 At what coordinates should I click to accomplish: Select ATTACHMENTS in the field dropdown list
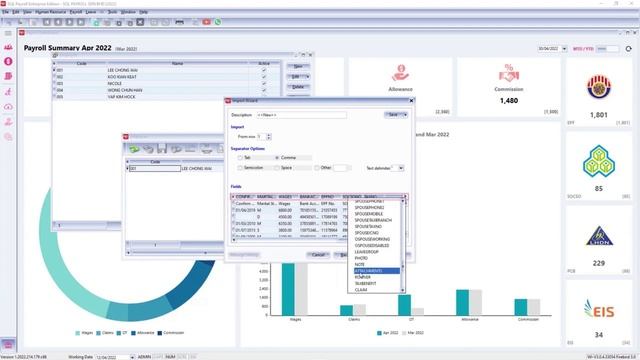click(x=377, y=271)
